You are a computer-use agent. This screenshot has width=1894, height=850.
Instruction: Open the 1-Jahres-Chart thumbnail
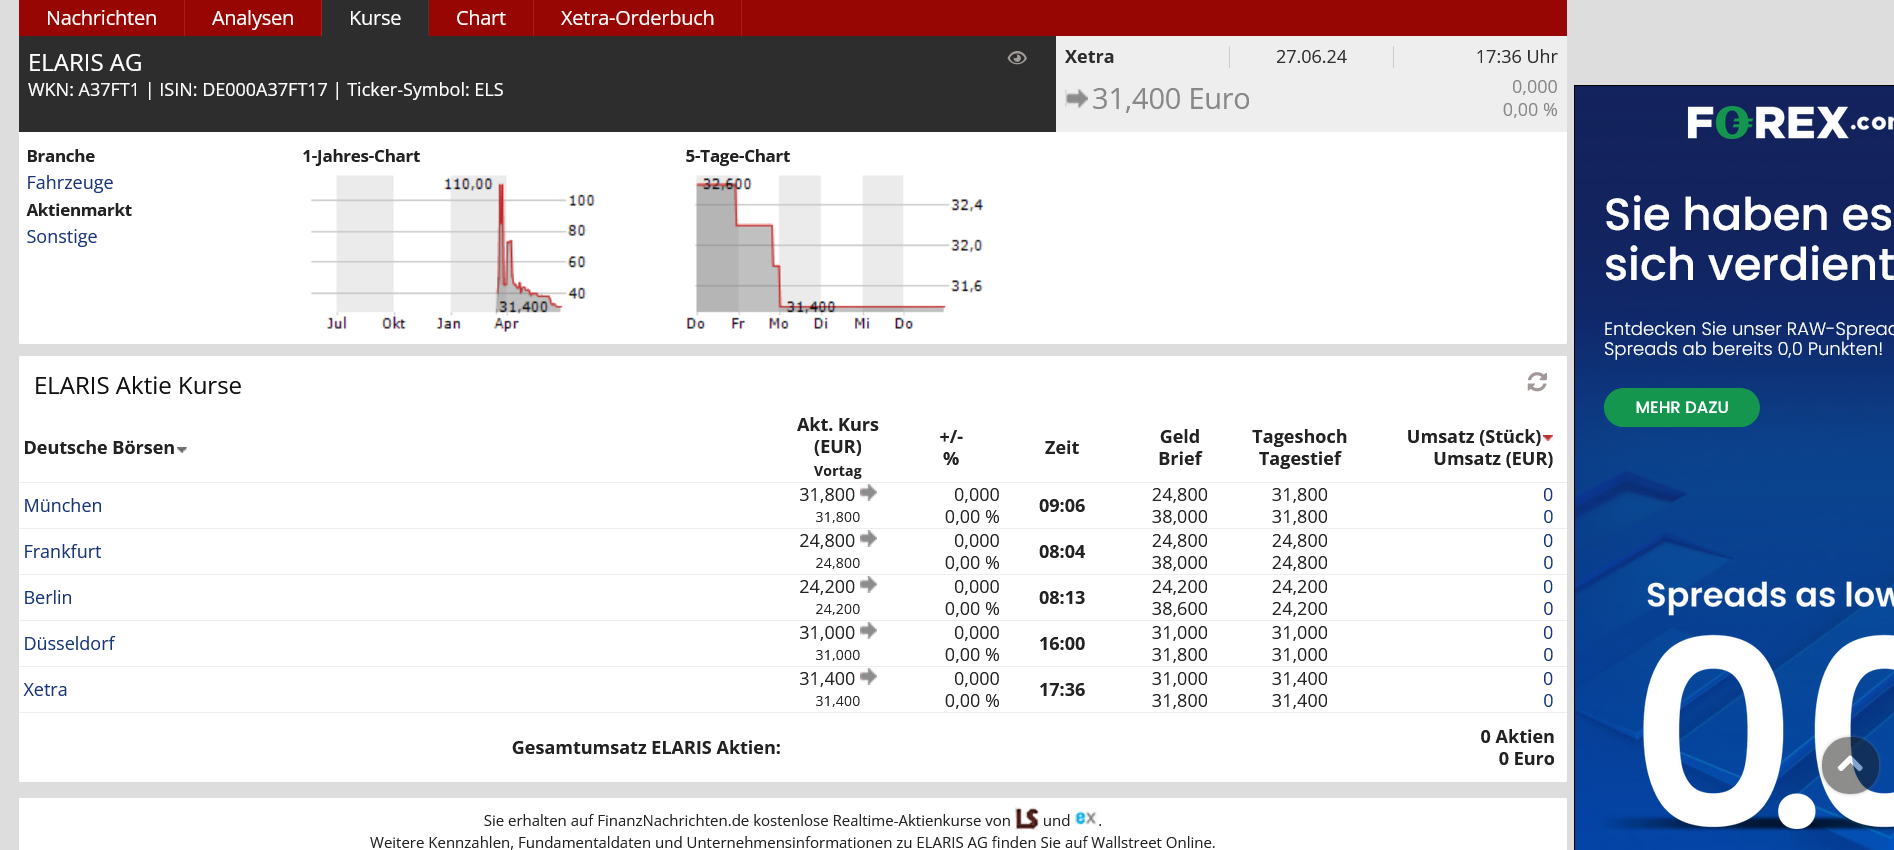coord(450,250)
